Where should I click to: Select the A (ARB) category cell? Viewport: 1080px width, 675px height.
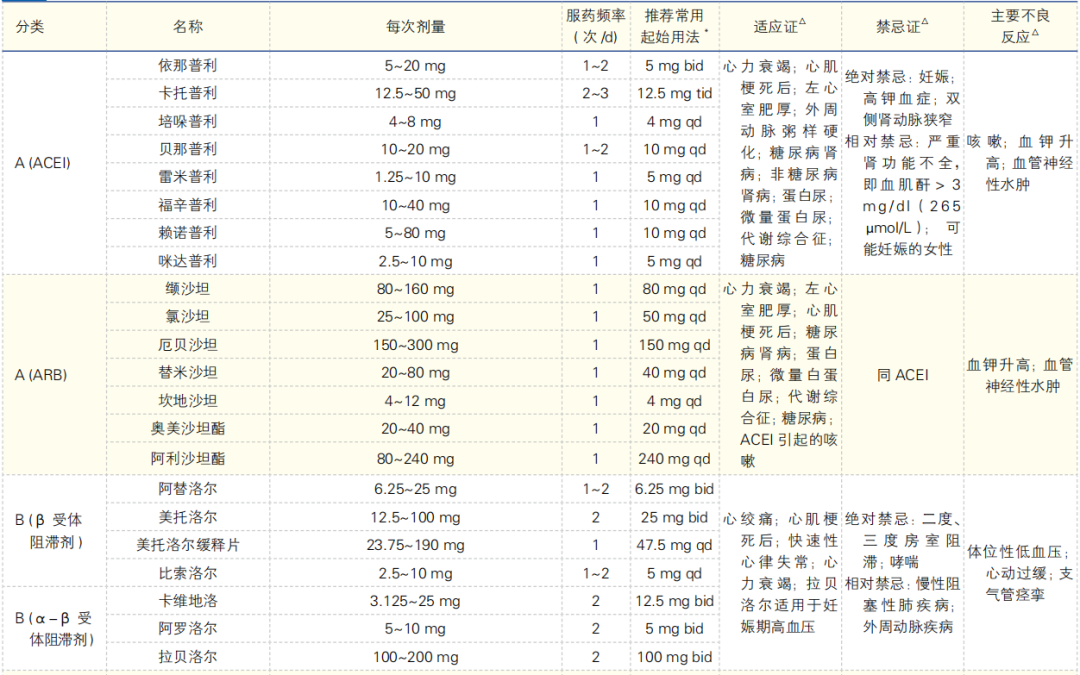point(41,375)
